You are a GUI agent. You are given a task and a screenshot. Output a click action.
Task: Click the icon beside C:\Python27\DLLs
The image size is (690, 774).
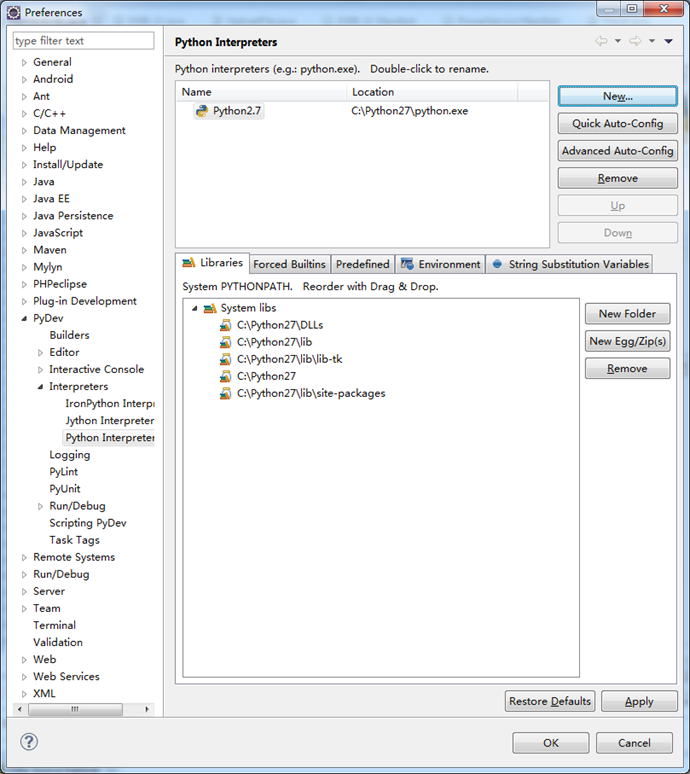point(226,325)
